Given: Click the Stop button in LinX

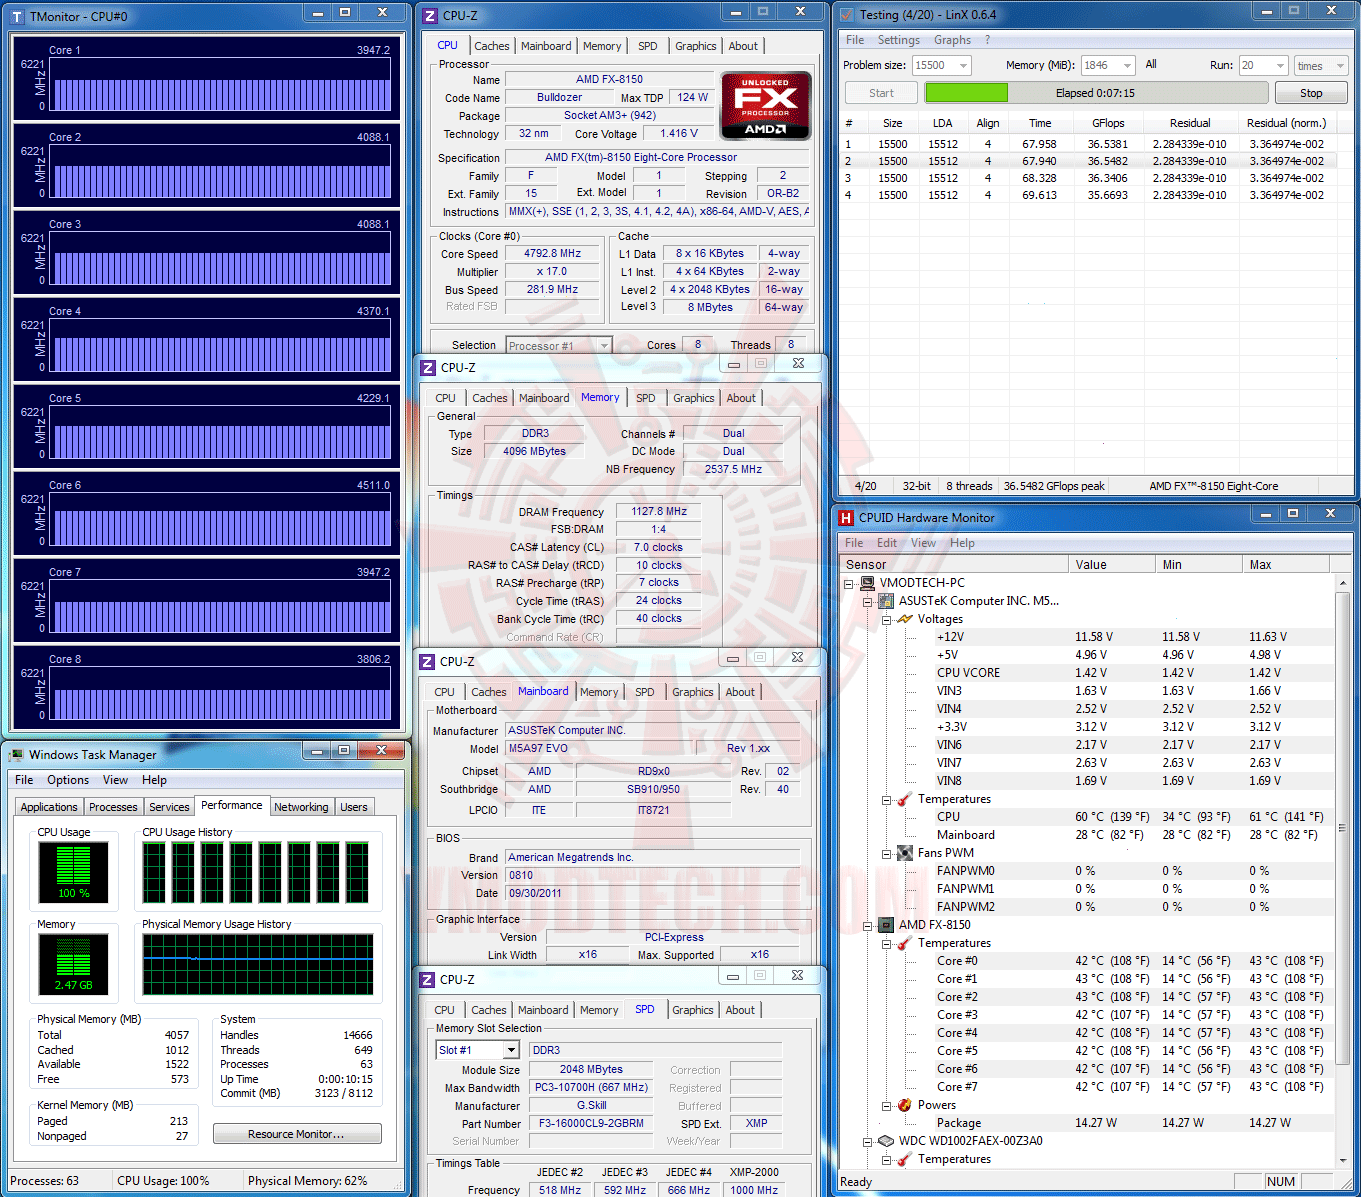Looking at the screenshot, I should (x=1311, y=93).
